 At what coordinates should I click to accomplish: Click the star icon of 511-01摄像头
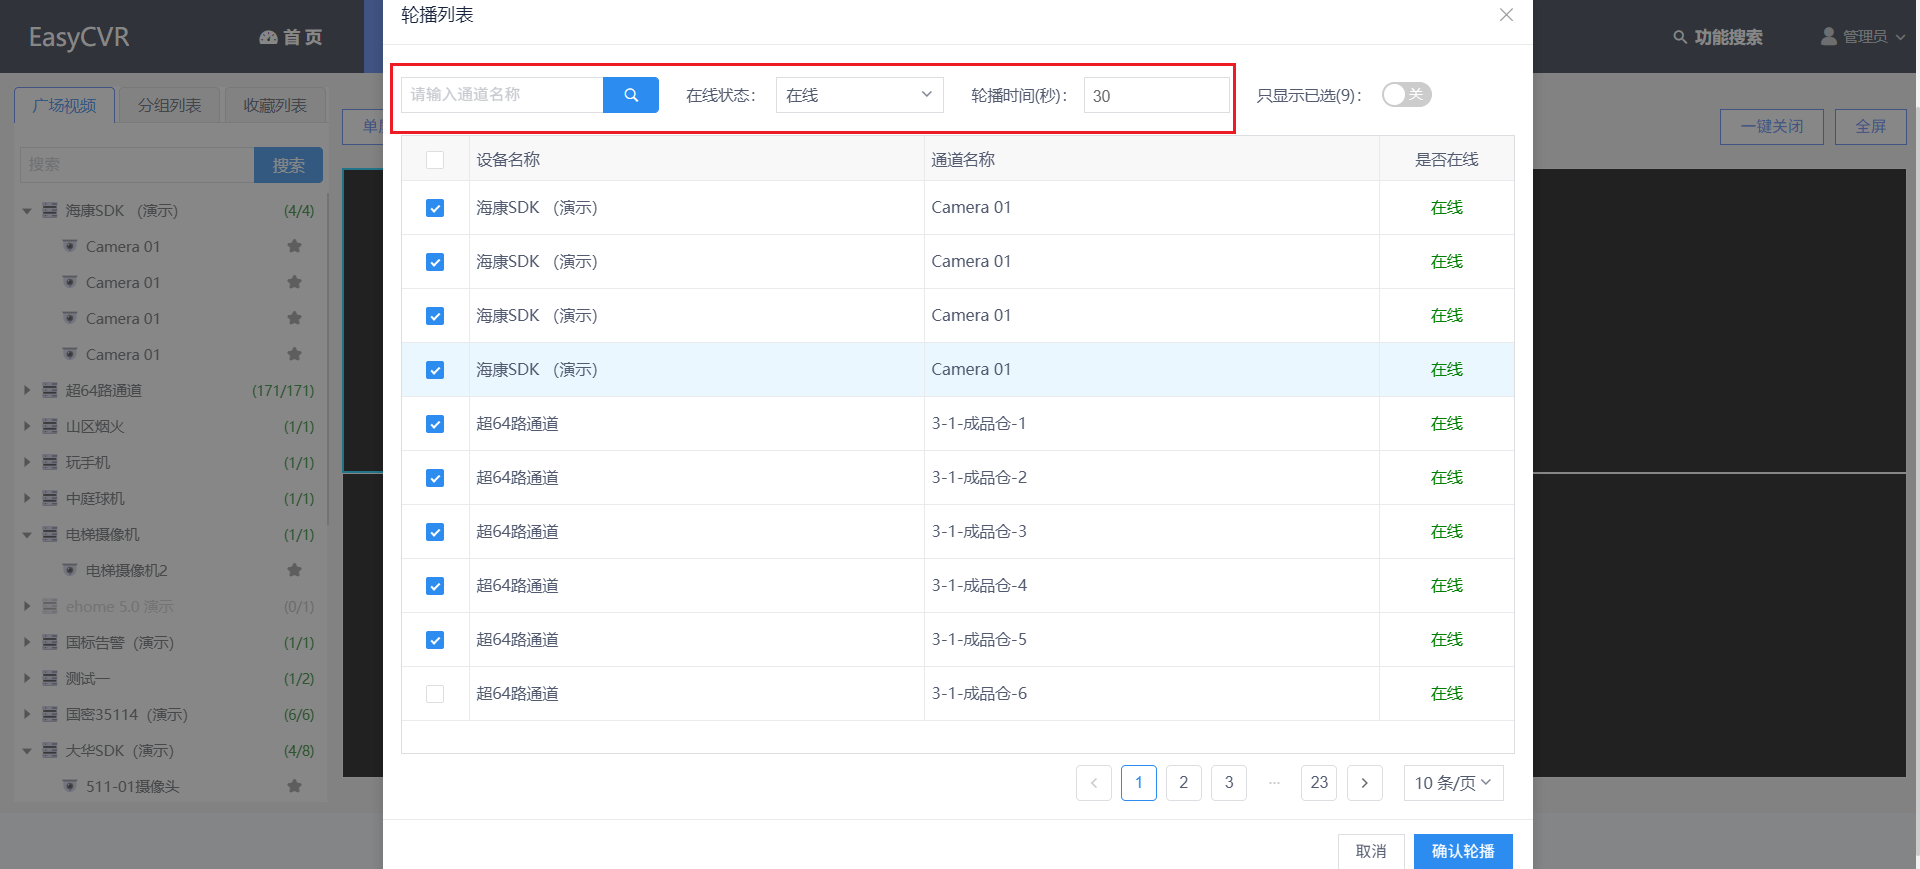pyautogui.click(x=294, y=786)
